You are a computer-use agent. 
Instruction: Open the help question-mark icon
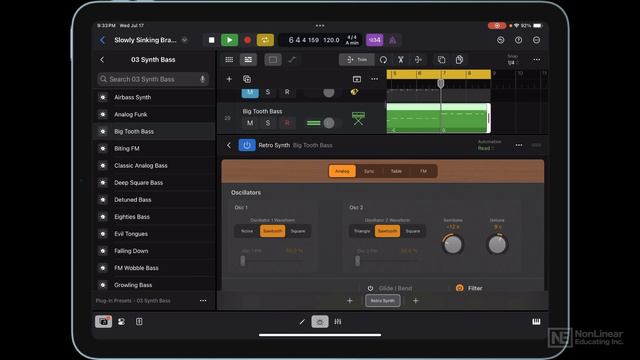pyautogui.click(x=518, y=40)
